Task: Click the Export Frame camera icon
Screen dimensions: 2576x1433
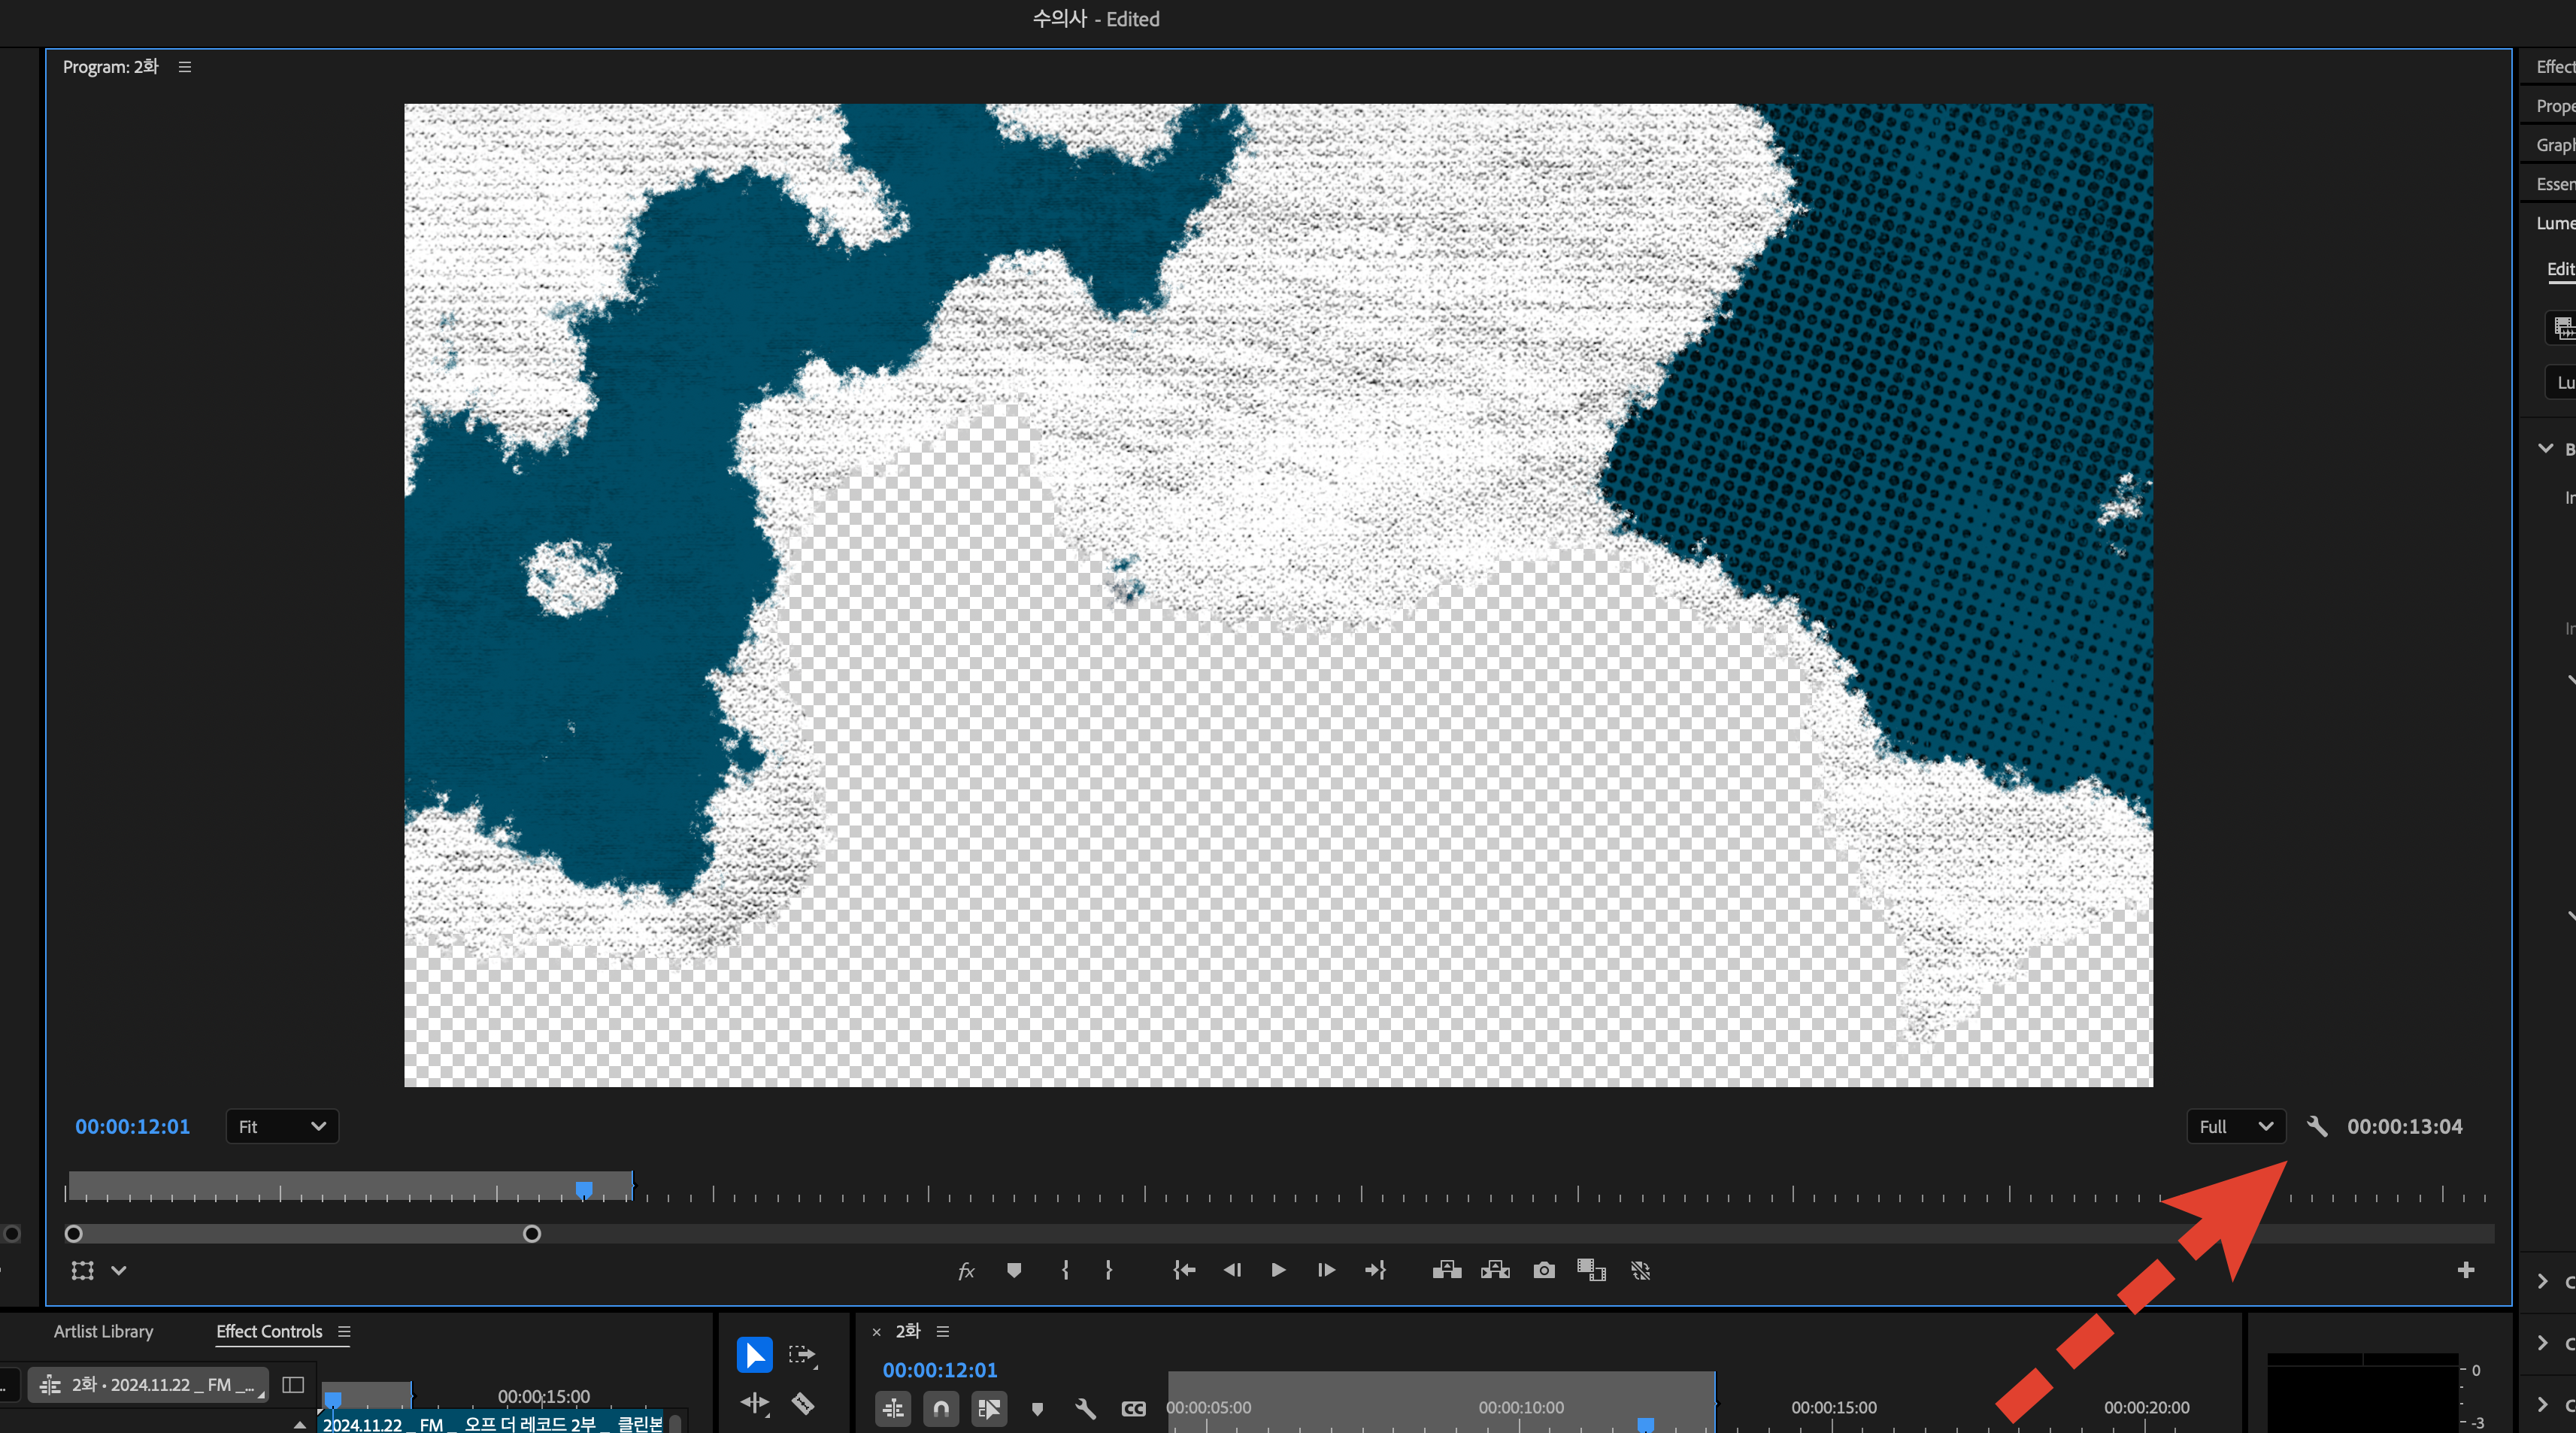Action: coord(1544,1270)
